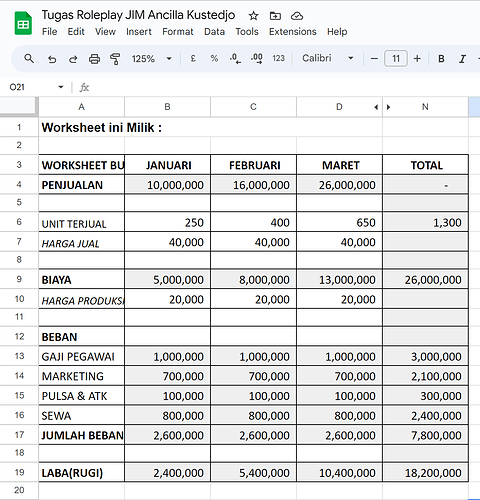This screenshot has width=480, height=500.
Task: Expand the Name box dropdown arrow
Action: pyautogui.click(x=61, y=87)
